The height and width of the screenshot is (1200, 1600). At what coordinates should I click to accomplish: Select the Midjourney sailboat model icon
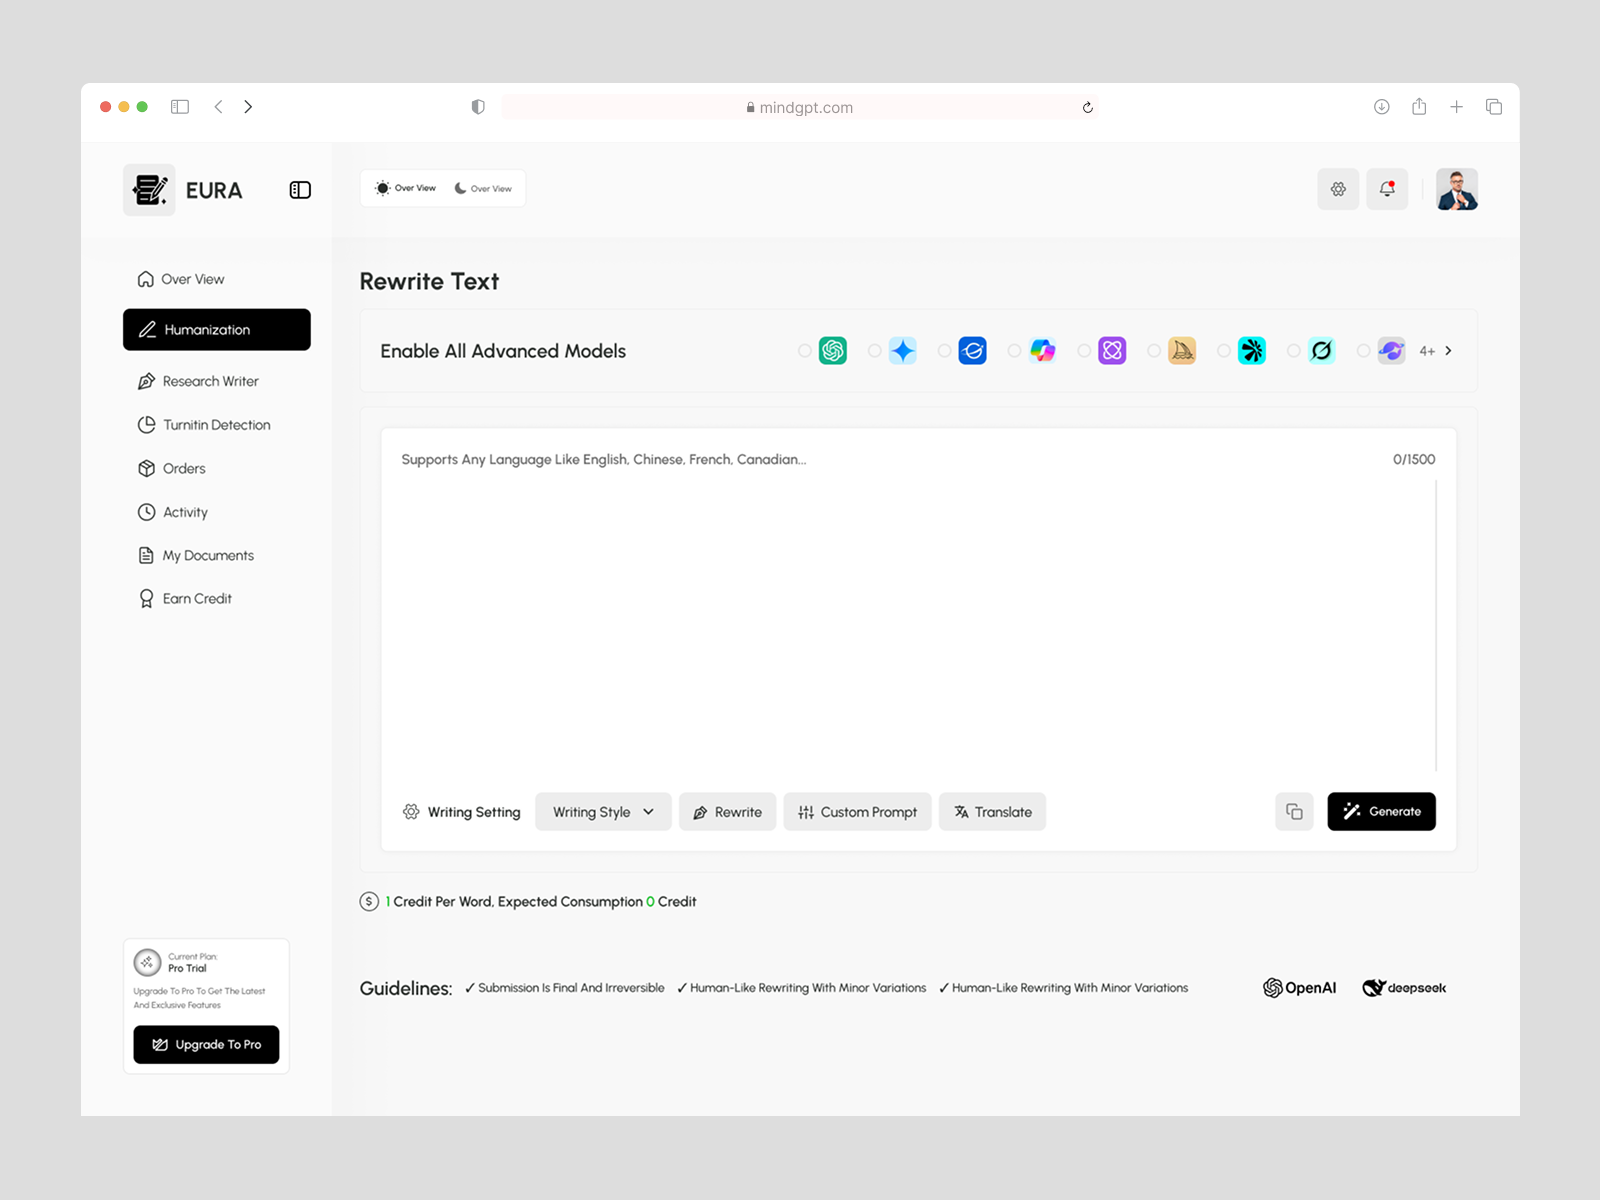point(1182,350)
